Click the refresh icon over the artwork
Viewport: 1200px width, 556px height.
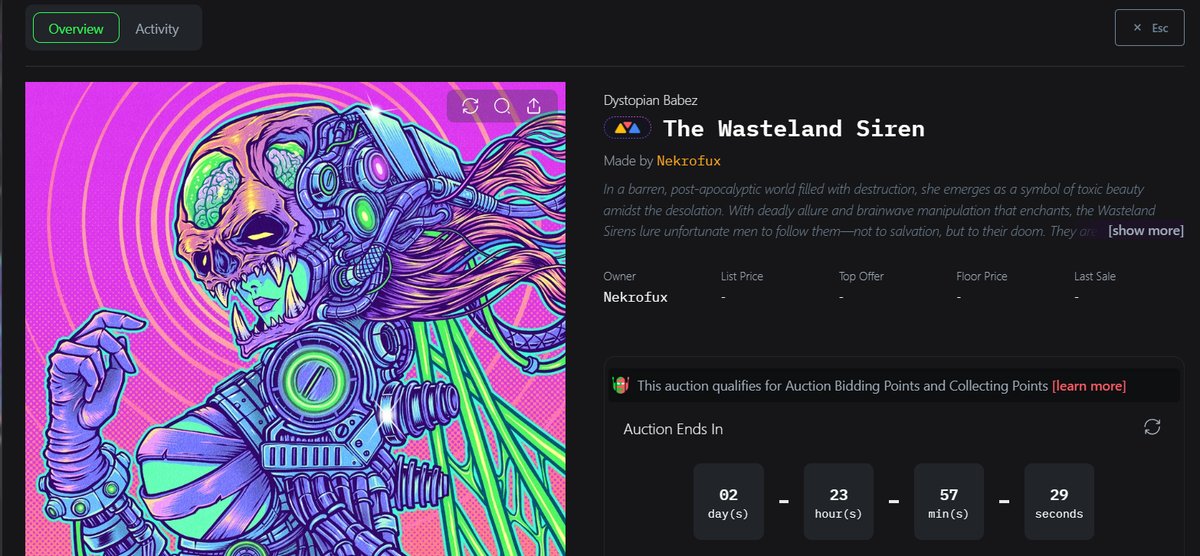[x=470, y=106]
